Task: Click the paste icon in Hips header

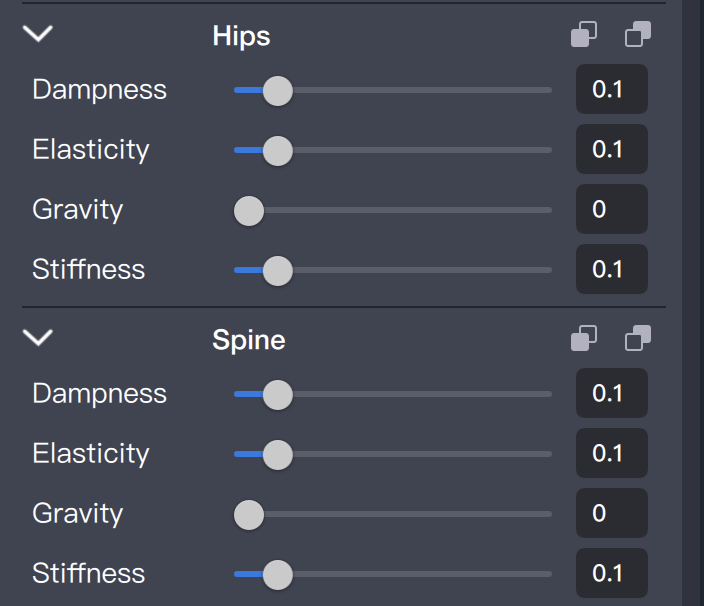Action: tap(638, 35)
